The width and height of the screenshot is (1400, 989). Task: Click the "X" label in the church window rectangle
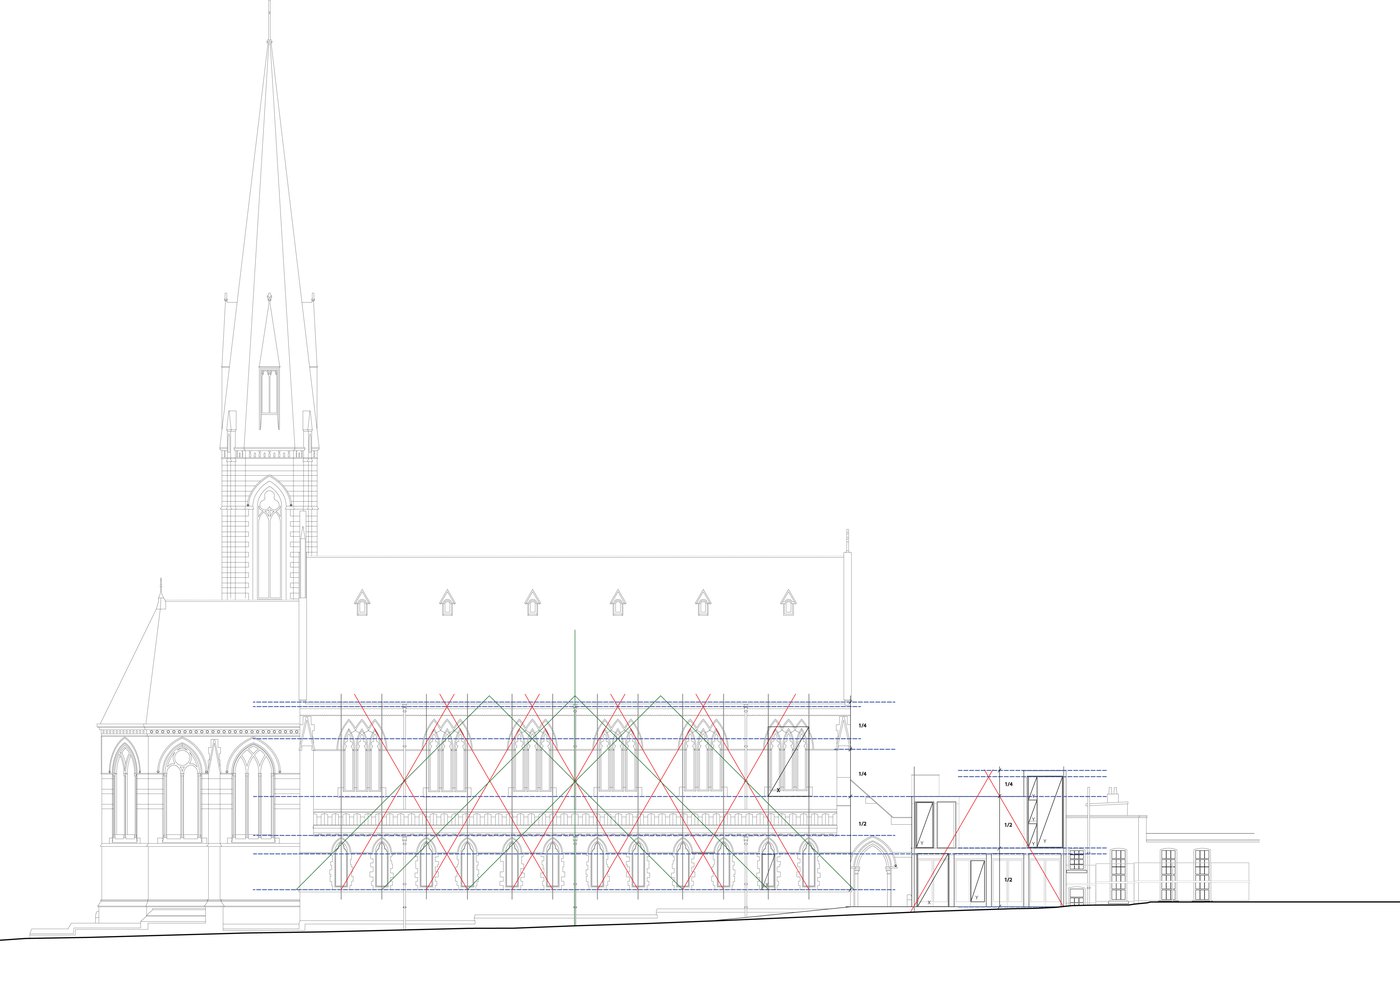778,790
